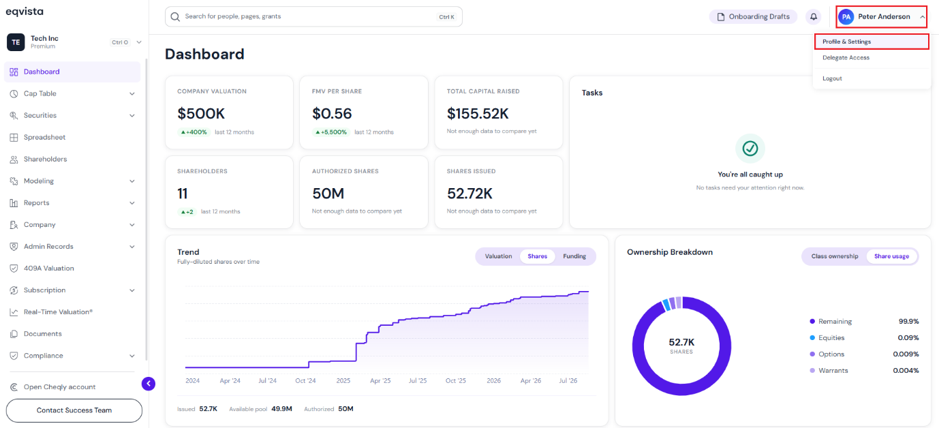This screenshot has height=428, width=939.
Task: Open Real-Time Valuation link
Action: click(58, 312)
